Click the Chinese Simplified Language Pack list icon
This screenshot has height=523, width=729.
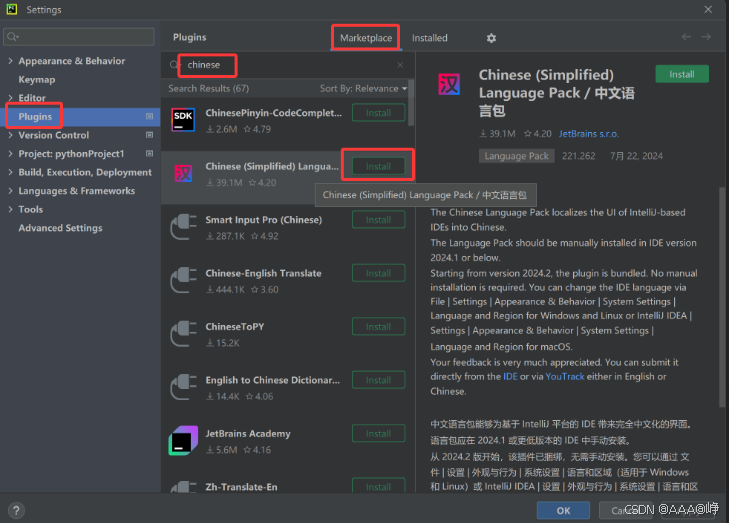183,173
